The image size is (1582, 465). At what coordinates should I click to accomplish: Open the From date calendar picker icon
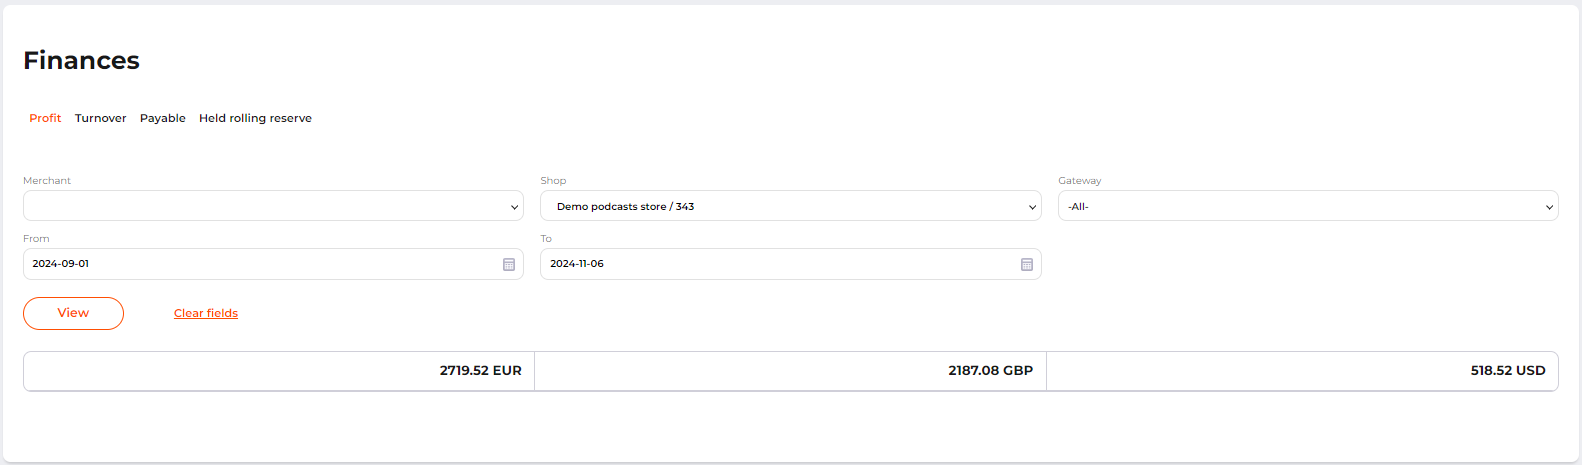point(509,264)
